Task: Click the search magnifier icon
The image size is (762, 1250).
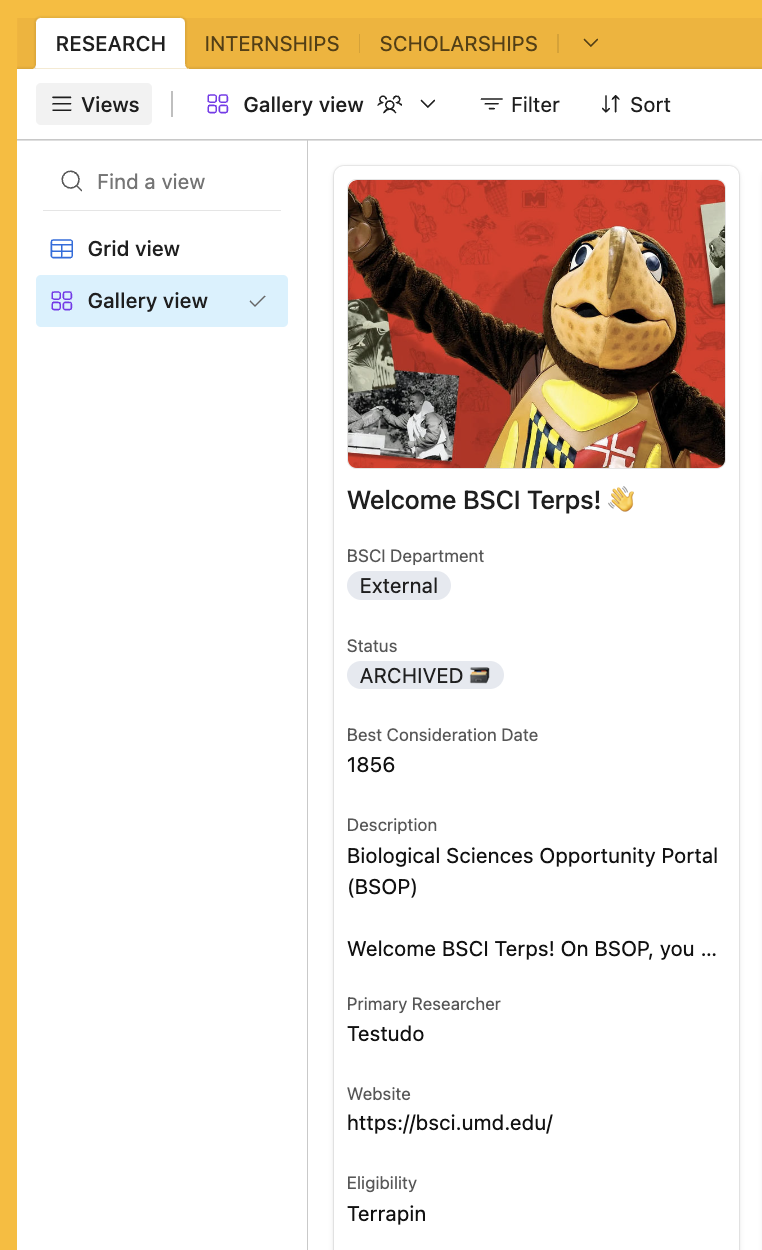Action: pos(72,181)
